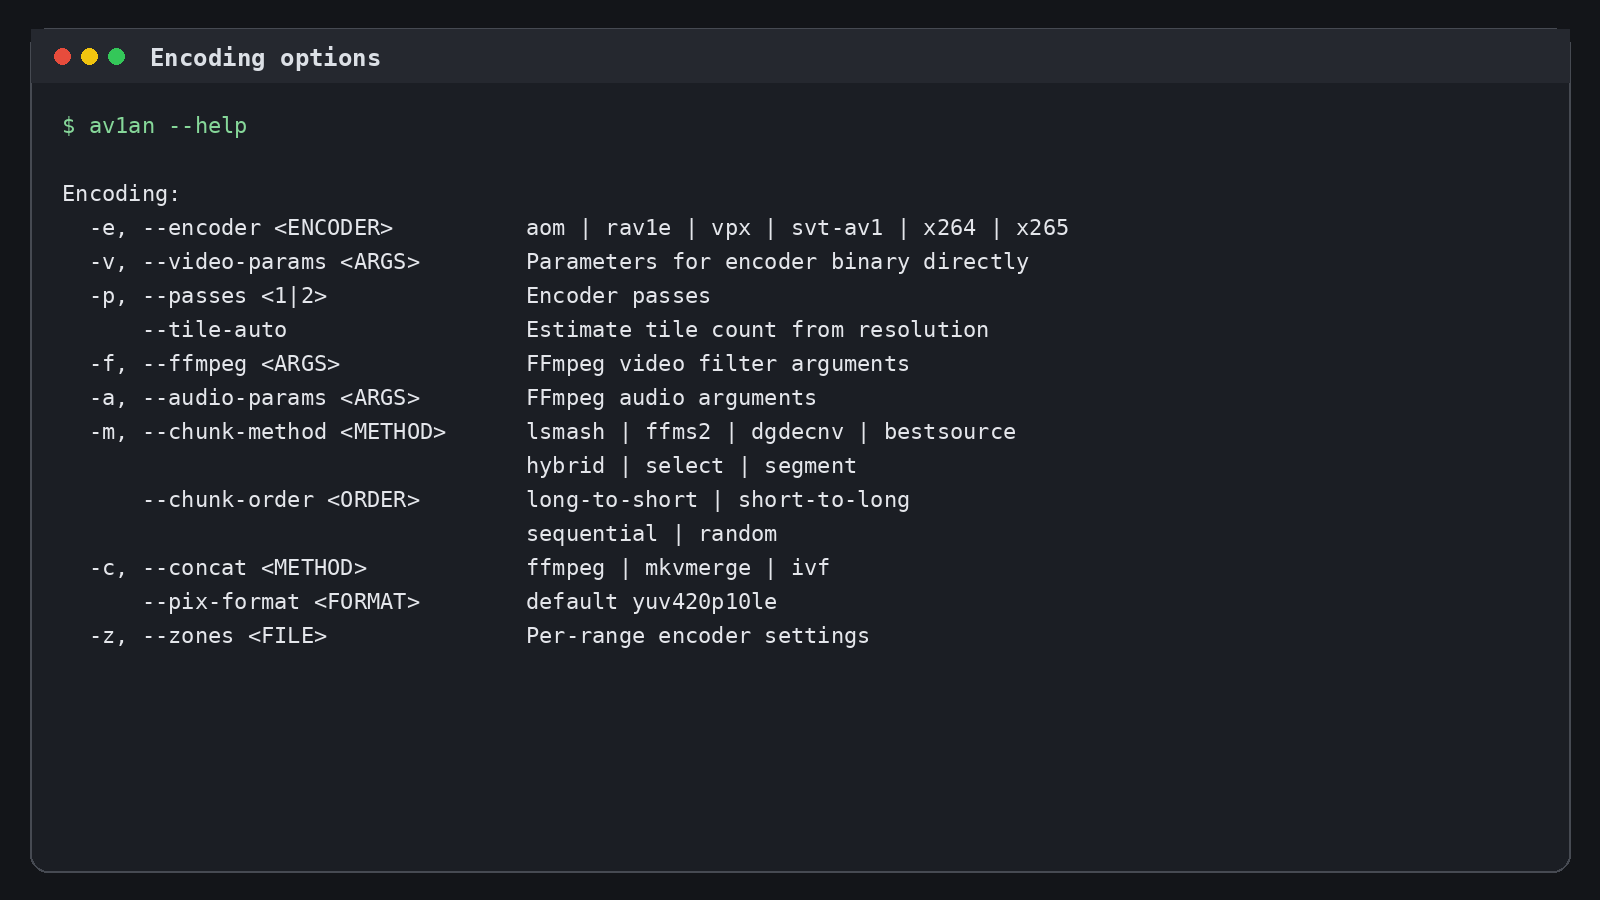Click the "-a, --audio-params <ARGS>" option
The image size is (1600, 900).
point(254,398)
